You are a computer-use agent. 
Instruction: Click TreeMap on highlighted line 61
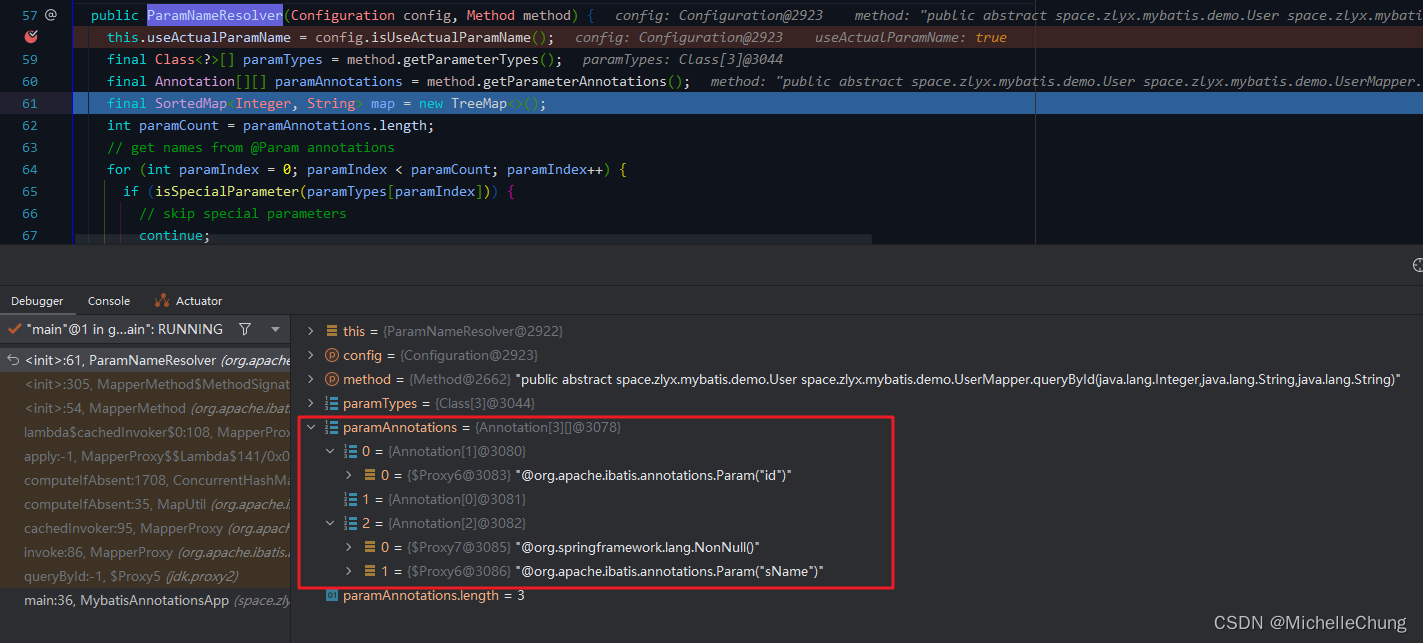[x=478, y=103]
